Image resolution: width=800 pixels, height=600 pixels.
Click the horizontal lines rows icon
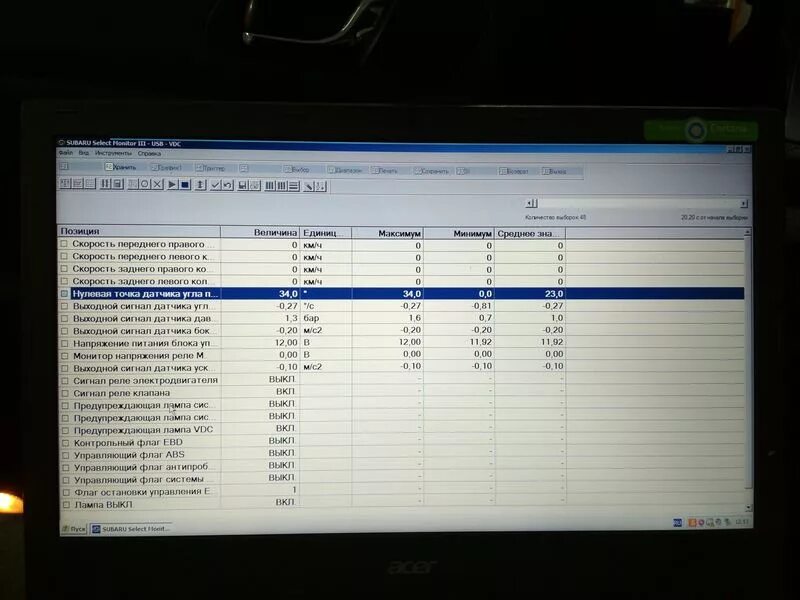coord(293,186)
